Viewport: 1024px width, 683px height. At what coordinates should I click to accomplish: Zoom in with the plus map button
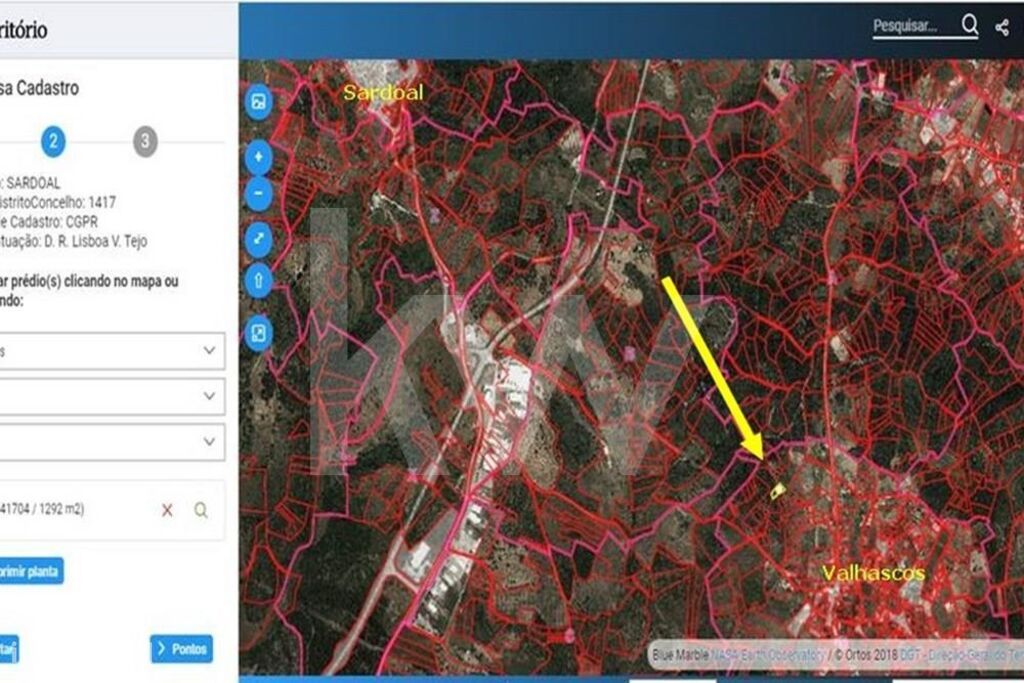coord(259,157)
